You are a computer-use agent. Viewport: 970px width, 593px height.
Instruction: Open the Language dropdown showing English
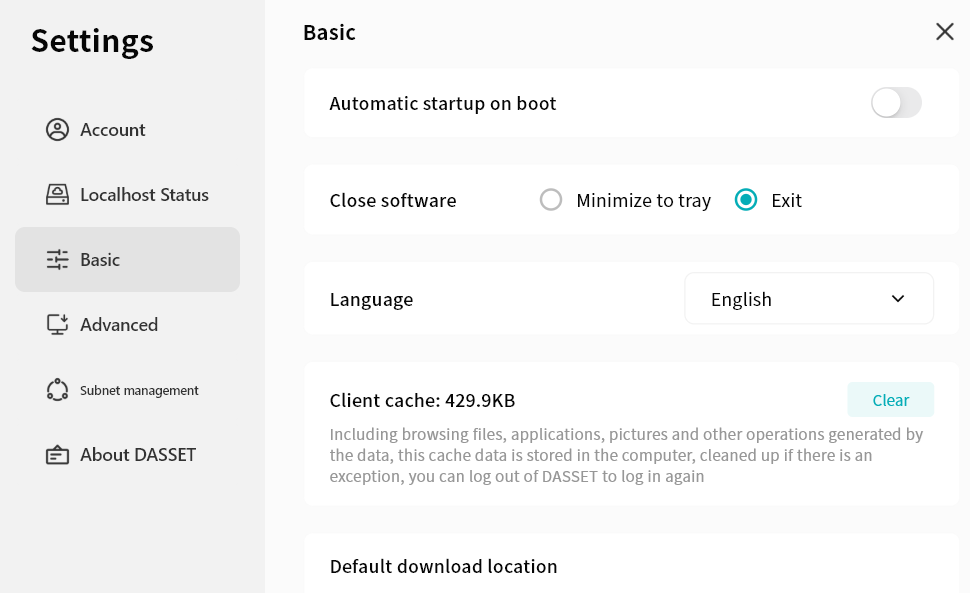coord(790,299)
